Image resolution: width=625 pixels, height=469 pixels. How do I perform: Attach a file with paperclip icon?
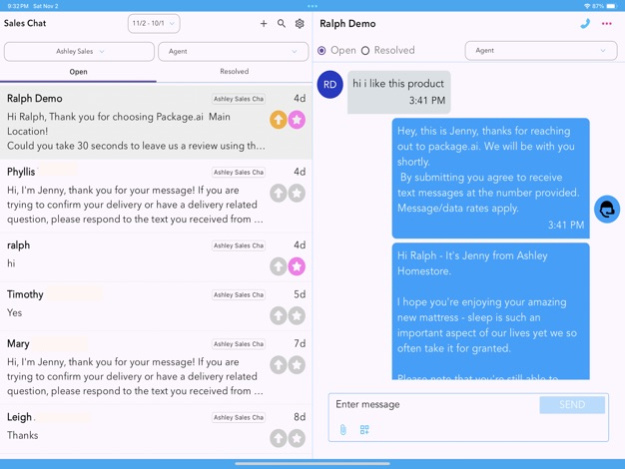(x=342, y=429)
